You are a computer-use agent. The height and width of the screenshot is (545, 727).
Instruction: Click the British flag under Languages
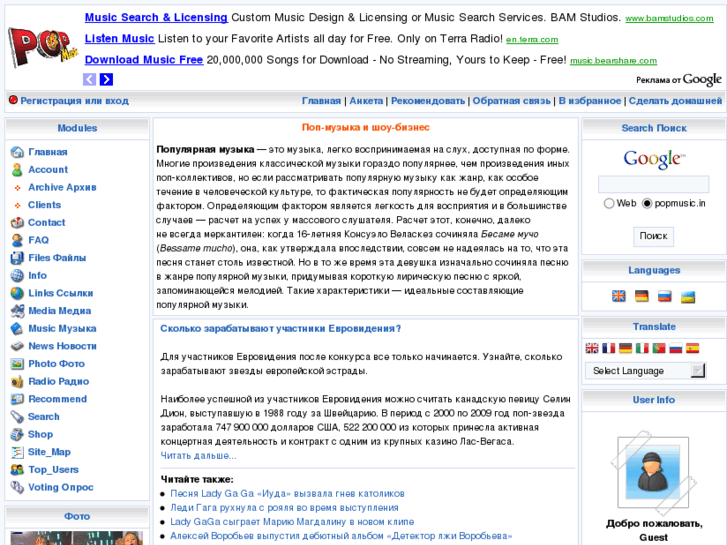point(619,296)
